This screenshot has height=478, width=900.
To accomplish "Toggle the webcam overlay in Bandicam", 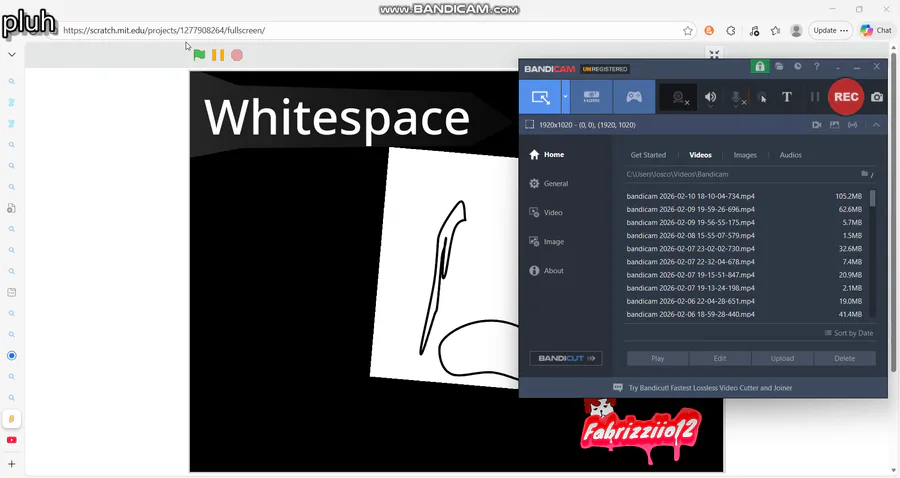I will point(679,98).
